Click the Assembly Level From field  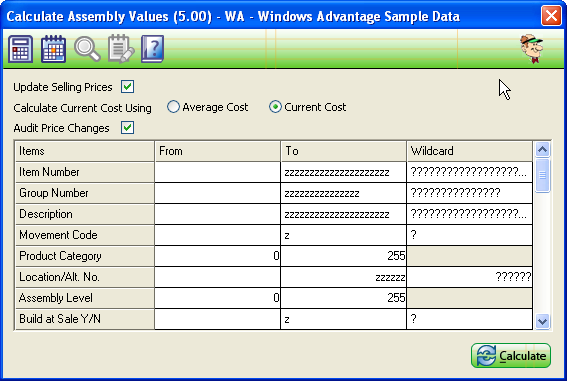tap(217, 298)
